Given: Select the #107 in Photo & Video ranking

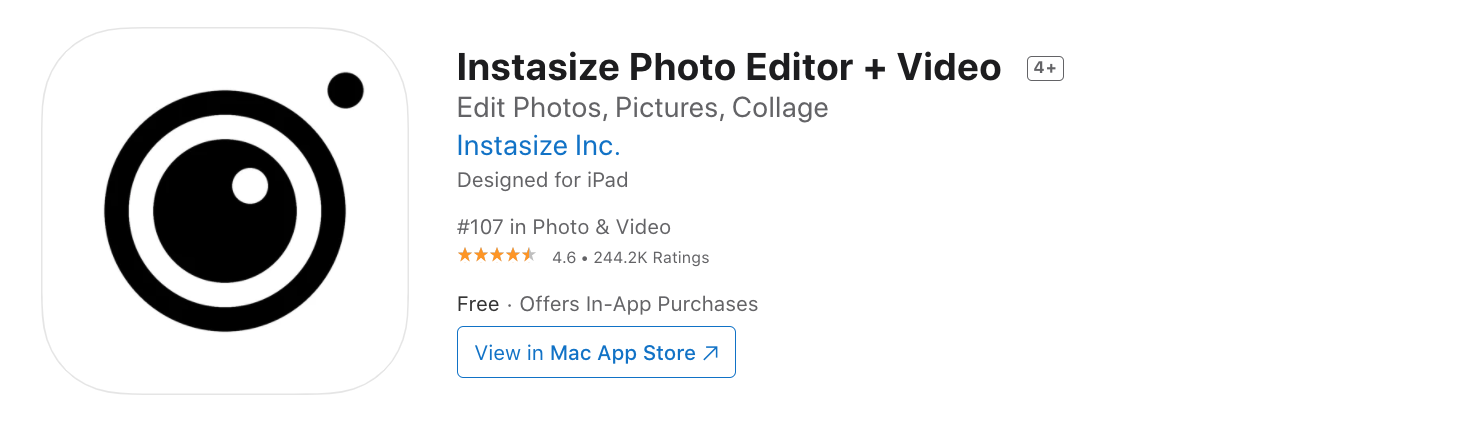Looking at the screenshot, I should pyautogui.click(x=563, y=227).
